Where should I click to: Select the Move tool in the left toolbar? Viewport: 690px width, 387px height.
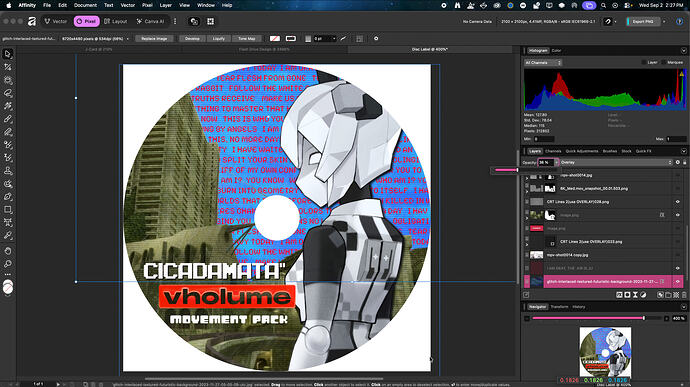click(x=7, y=54)
